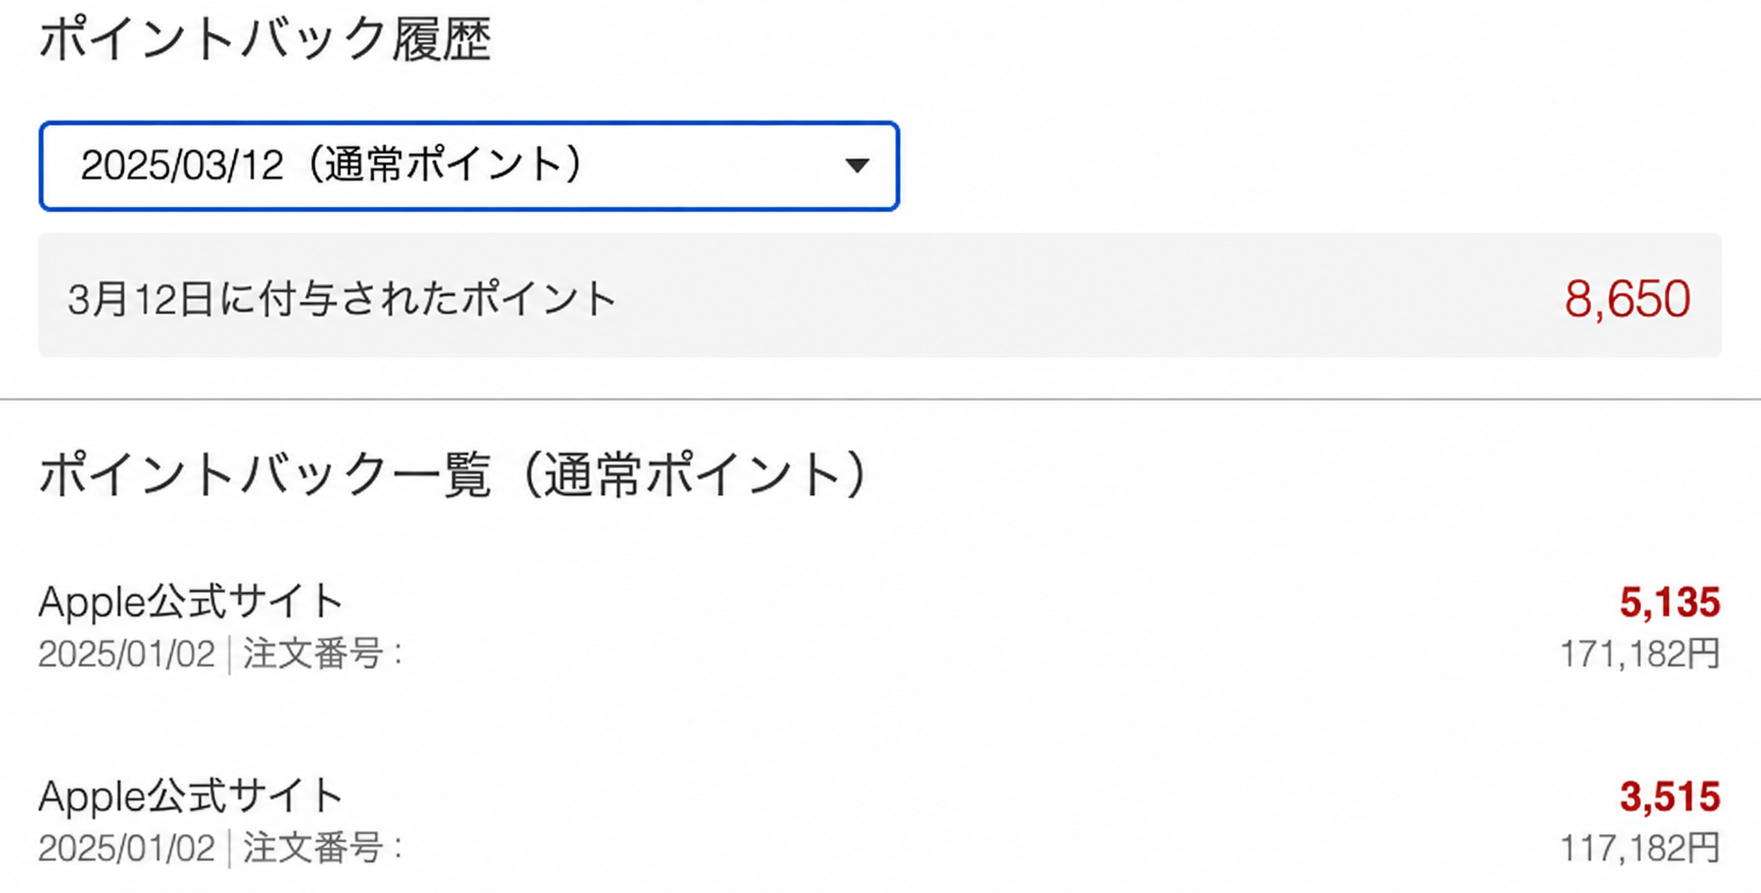Click the 171,182円 purchase amount
Image resolution: width=1761 pixels, height=893 pixels.
pyautogui.click(x=1640, y=654)
